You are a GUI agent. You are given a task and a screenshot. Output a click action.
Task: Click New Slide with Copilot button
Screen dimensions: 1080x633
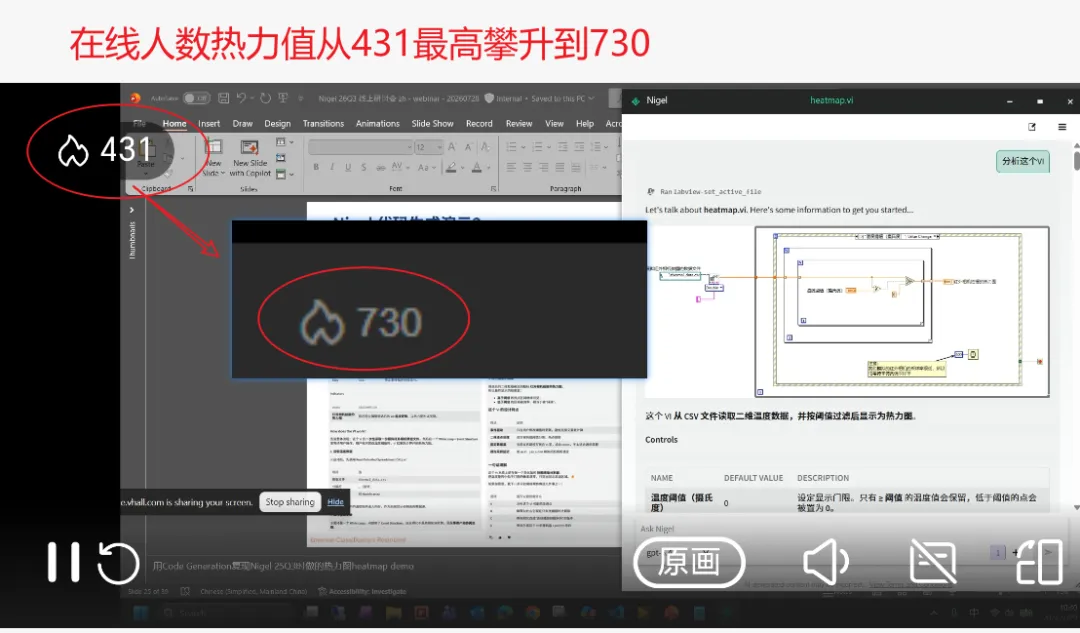250,156
